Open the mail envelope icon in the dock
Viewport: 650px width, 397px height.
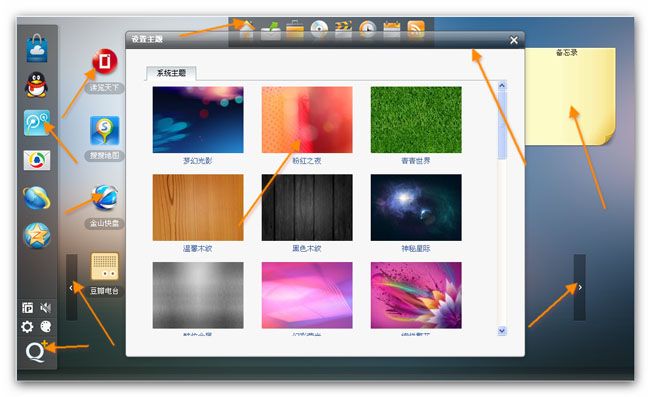click(x=37, y=160)
